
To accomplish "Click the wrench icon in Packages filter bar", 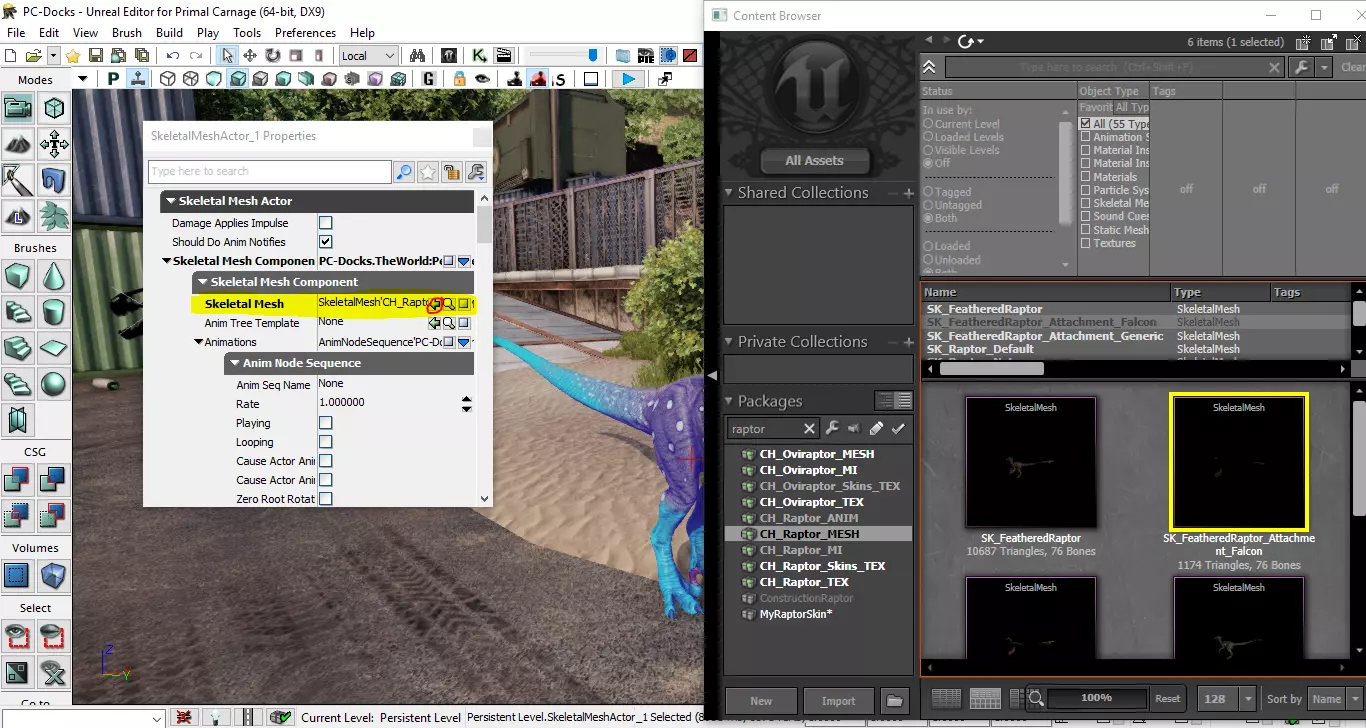I will click(x=832, y=429).
